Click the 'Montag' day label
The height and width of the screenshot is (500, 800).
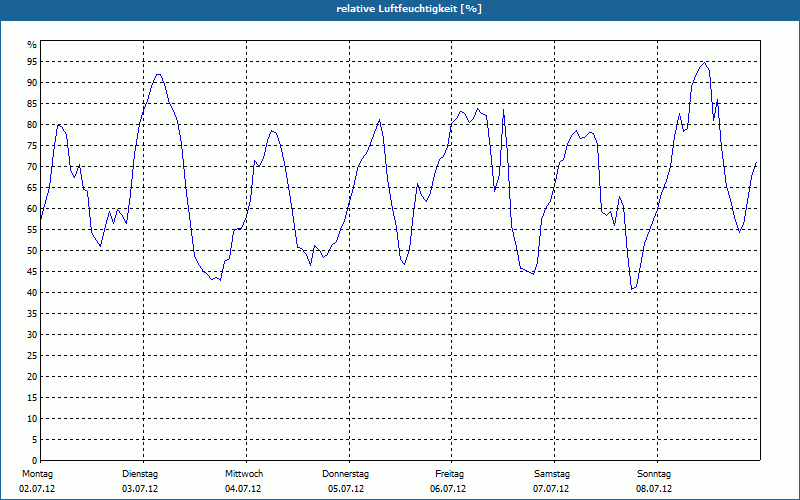pyautogui.click(x=37, y=474)
